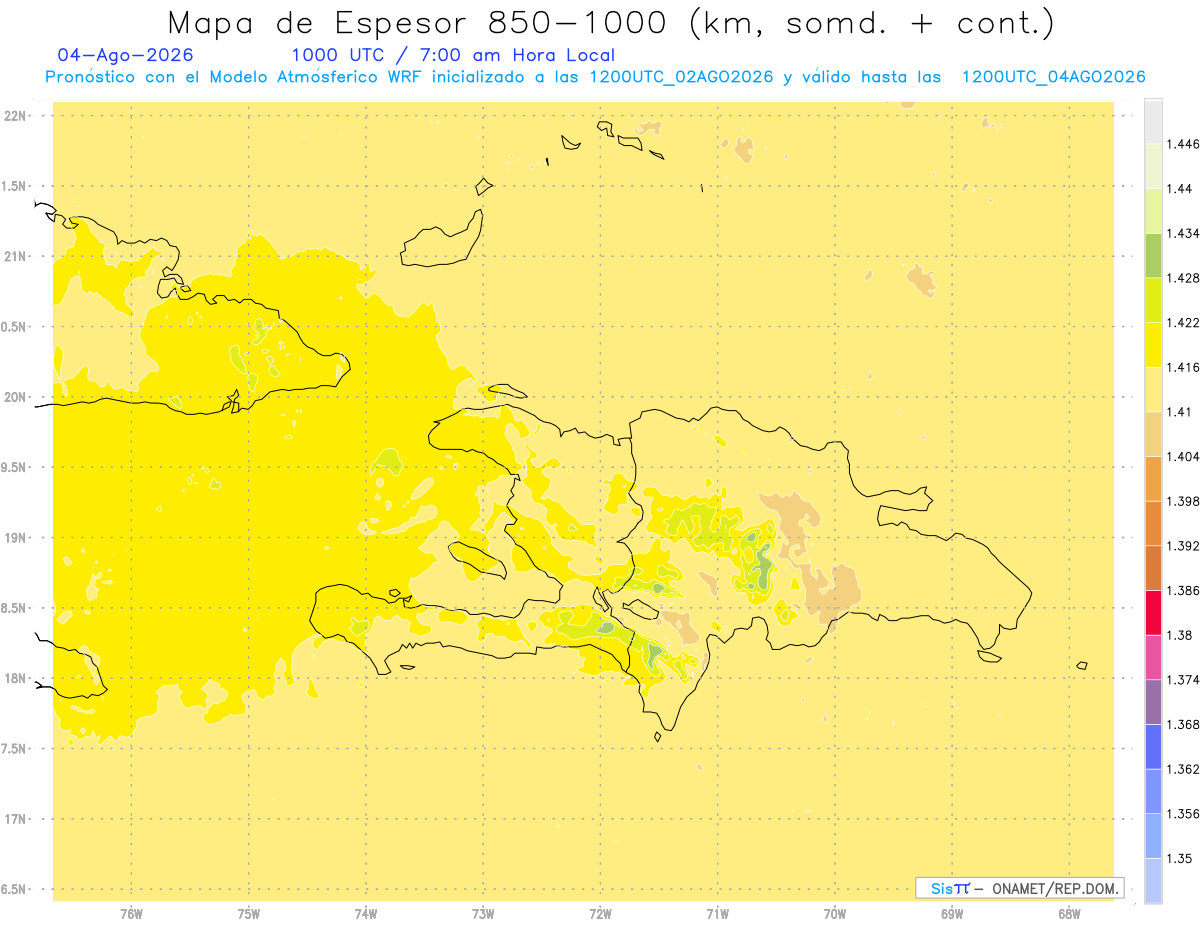Click the legend value '1.362'
The width and height of the screenshot is (1200, 927).
click(x=1183, y=769)
